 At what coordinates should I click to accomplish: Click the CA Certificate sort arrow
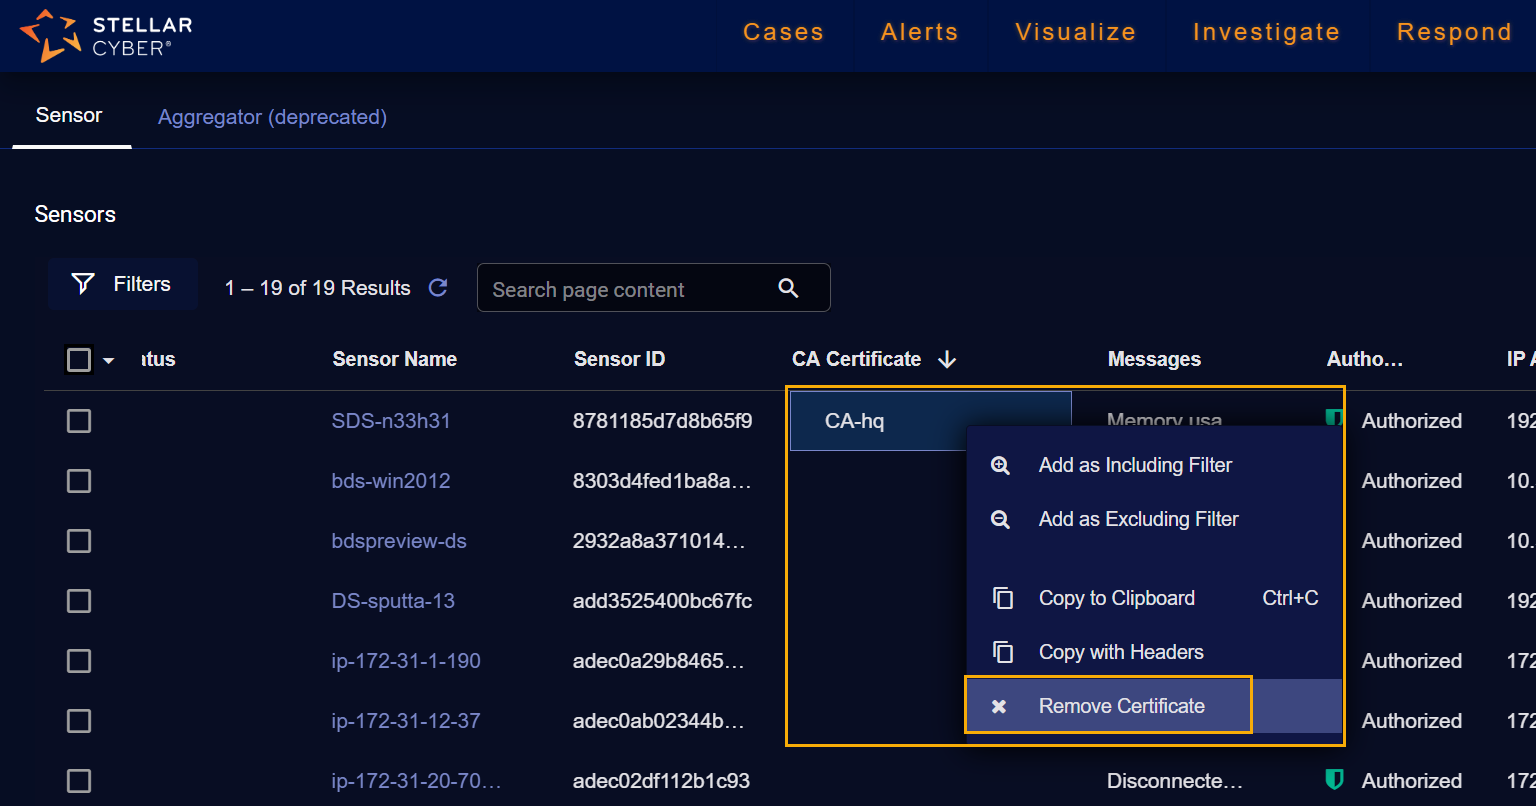(947, 360)
